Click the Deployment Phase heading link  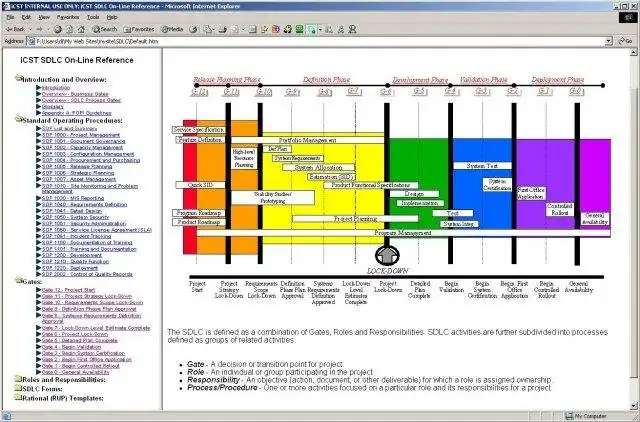tap(558, 80)
